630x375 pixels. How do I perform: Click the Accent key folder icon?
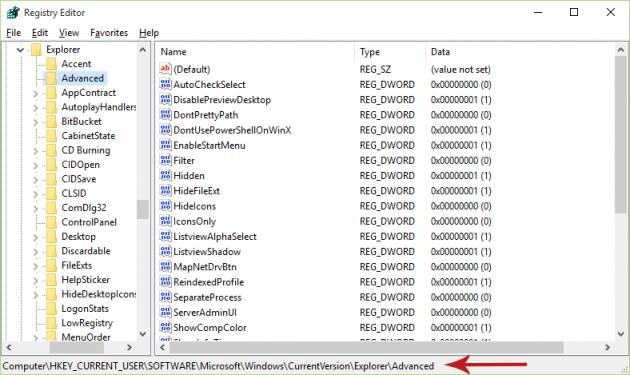pos(51,64)
